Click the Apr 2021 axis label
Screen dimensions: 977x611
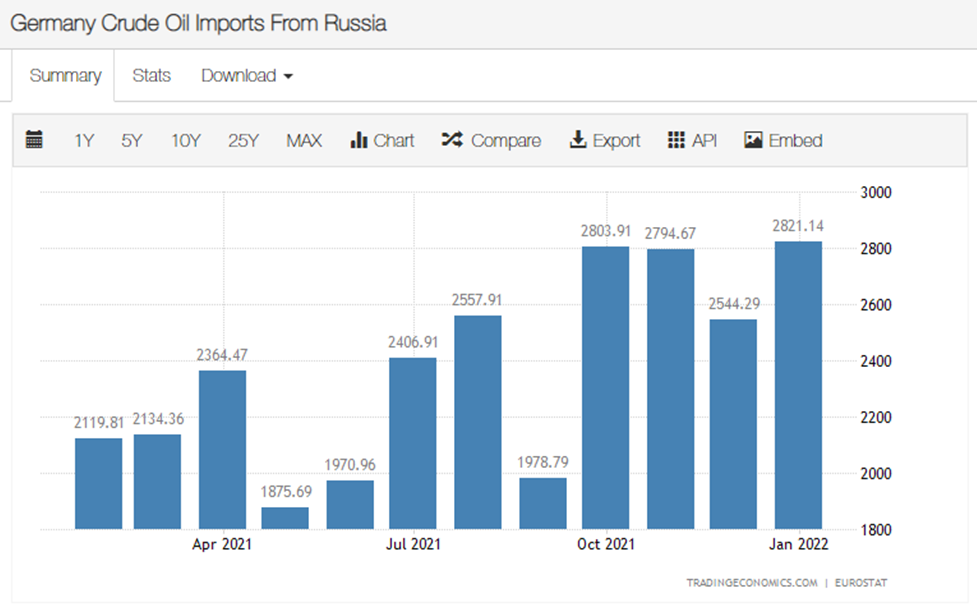coord(222,544)
